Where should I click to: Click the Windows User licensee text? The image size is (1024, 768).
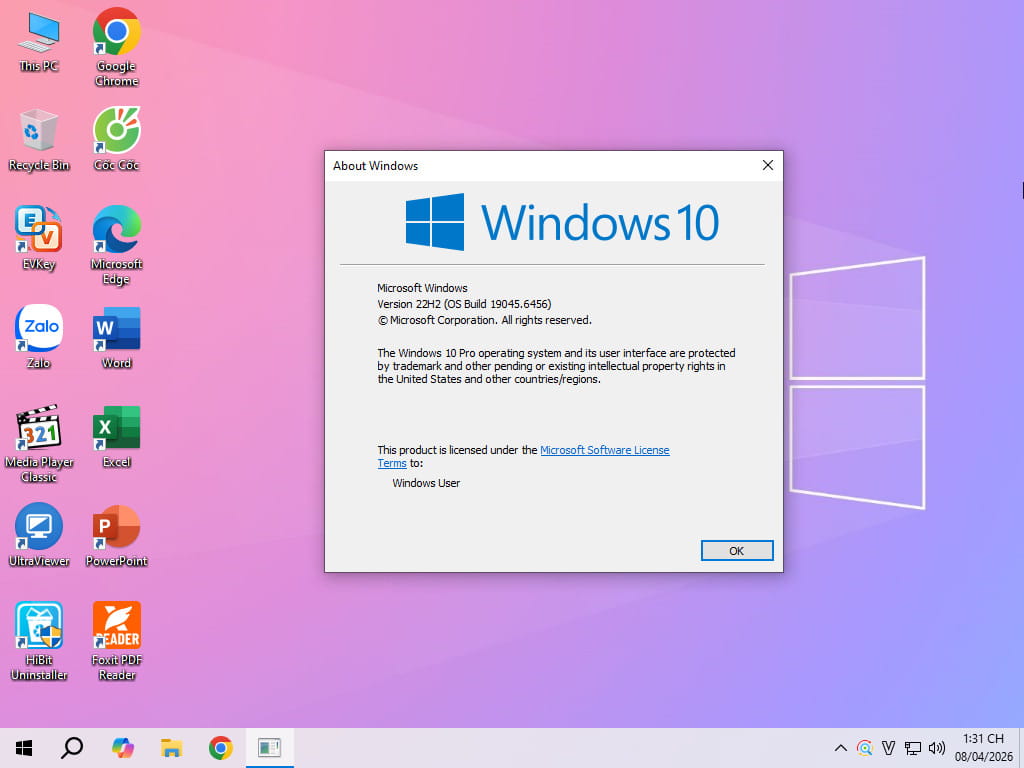click(x=426, y=483)
